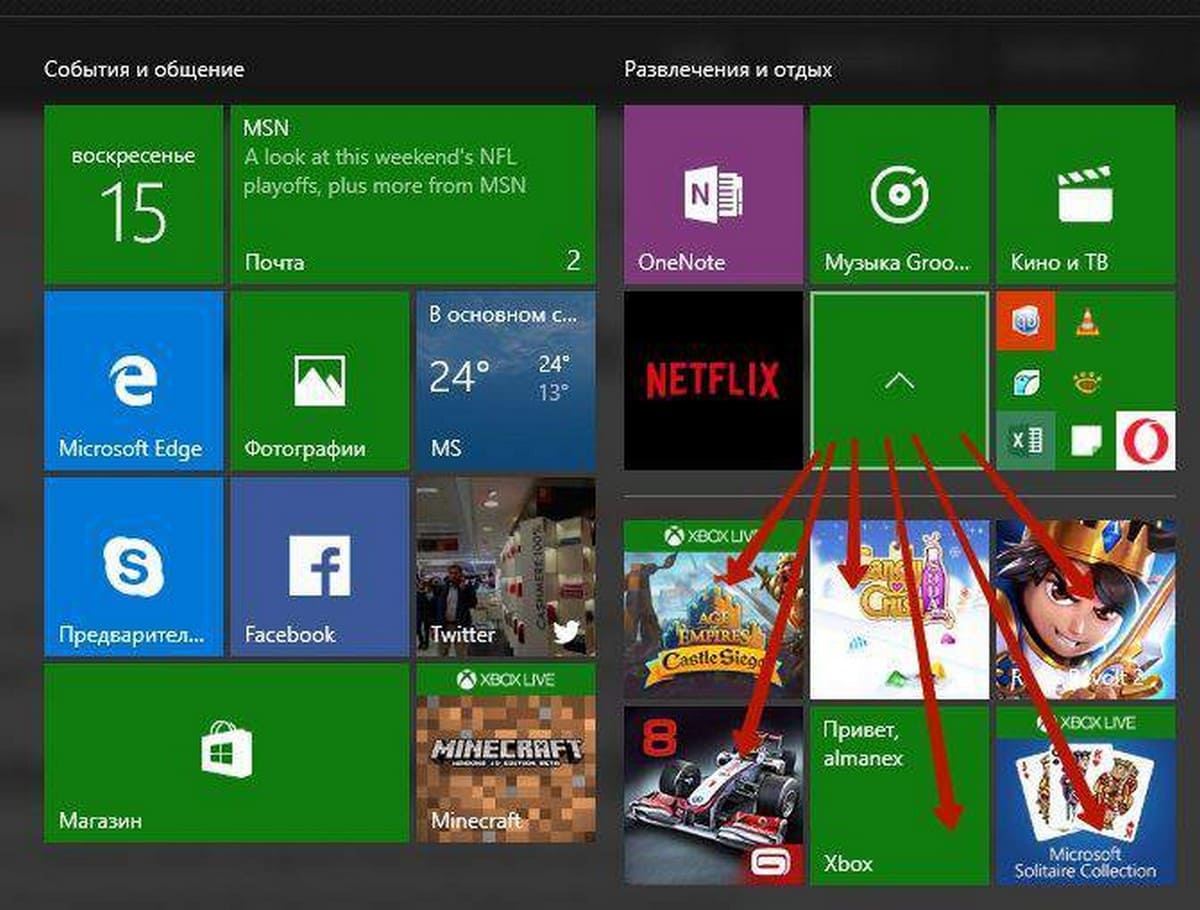
Task: Launch the Minecraft tile
Action: pos(506,753)
